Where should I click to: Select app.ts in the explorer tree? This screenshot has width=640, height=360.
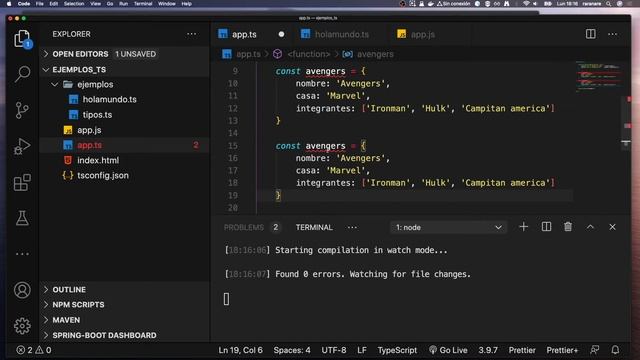pos(124,145)
